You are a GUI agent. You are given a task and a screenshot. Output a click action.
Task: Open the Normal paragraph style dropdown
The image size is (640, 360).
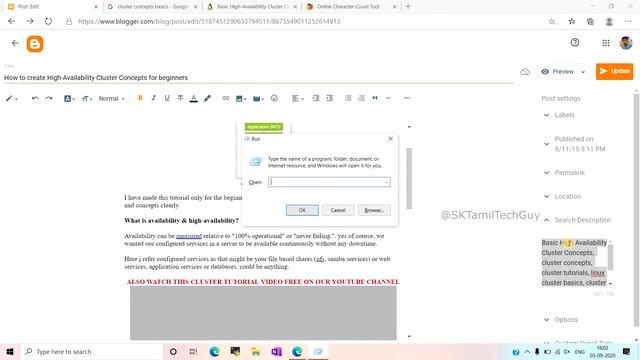111,98
